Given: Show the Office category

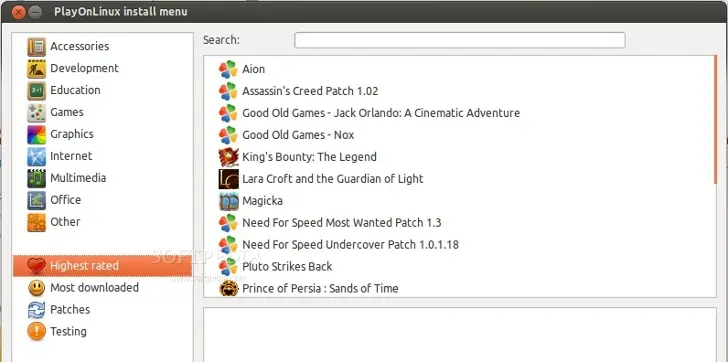Looking at the screenshot, I should (x=65, y=200).
